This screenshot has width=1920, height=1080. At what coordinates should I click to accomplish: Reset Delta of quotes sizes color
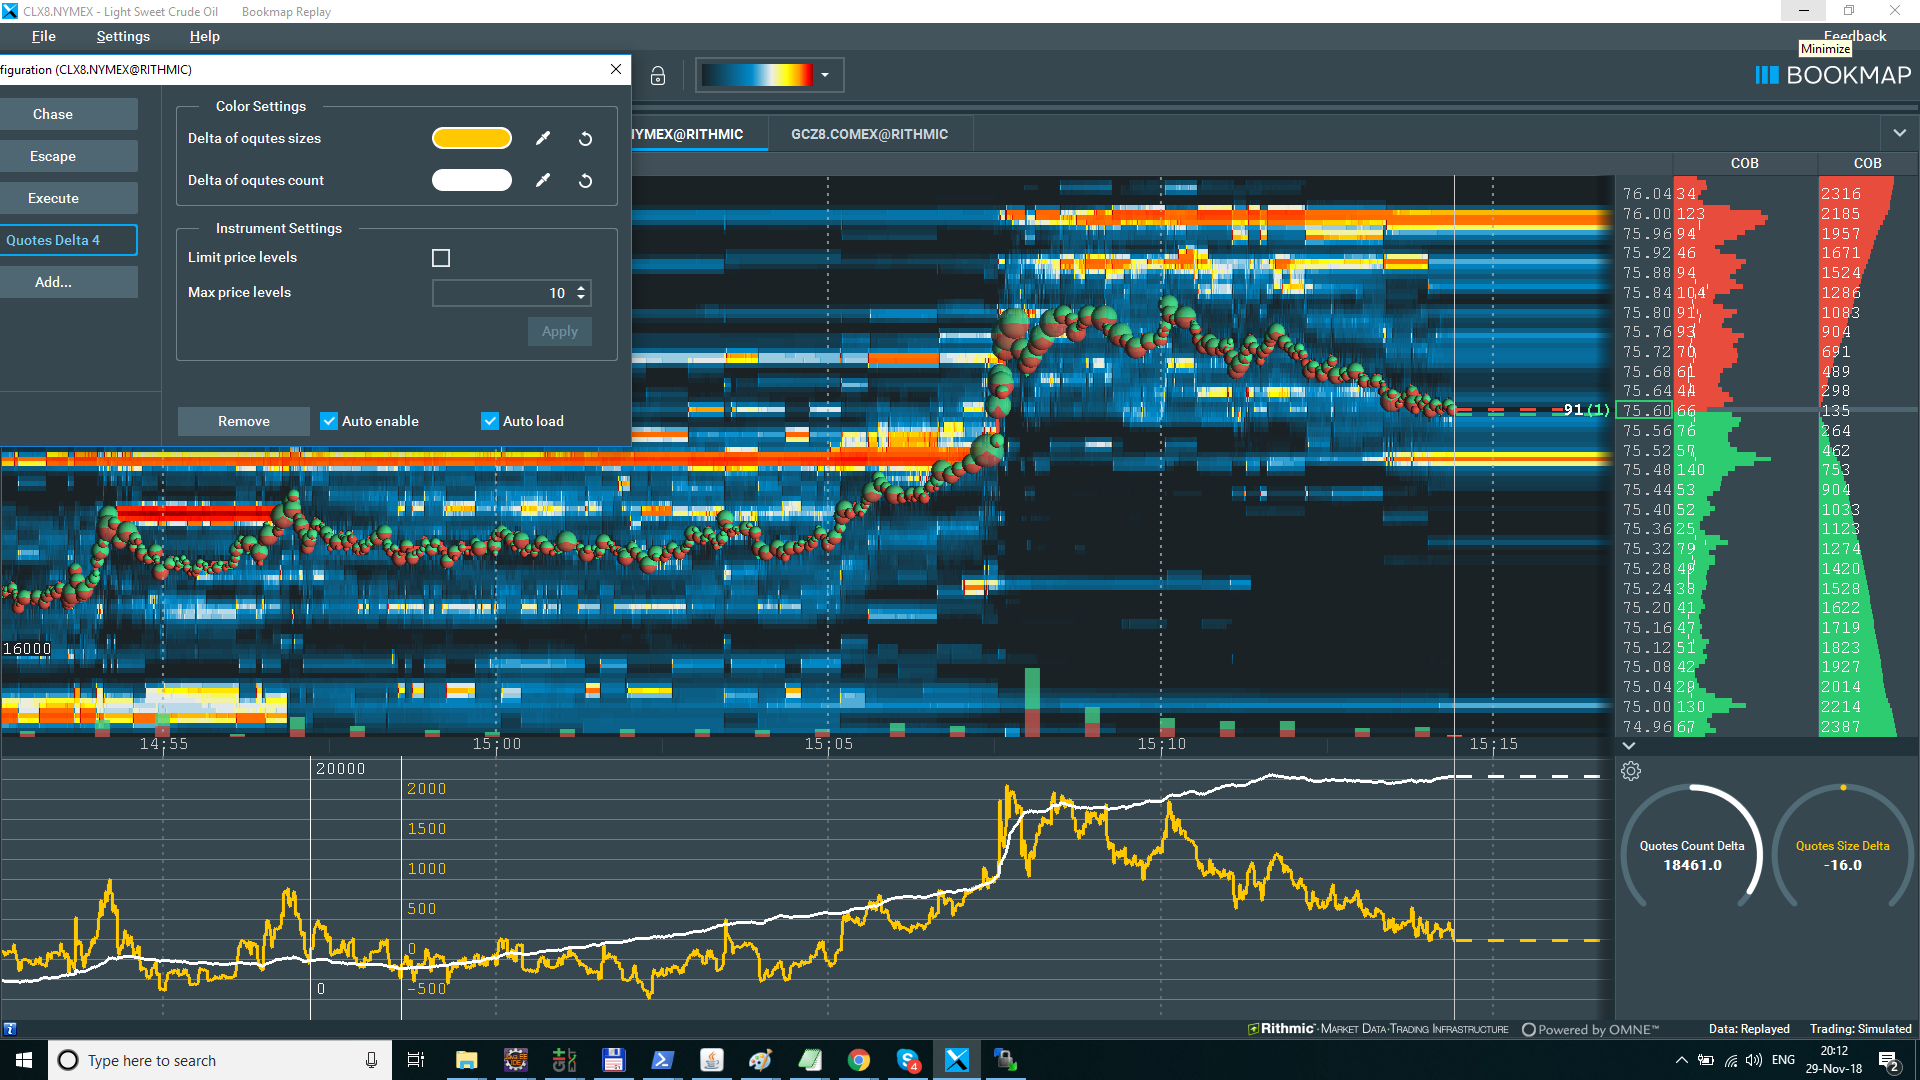pyautogui.click(x=586, y=139)
